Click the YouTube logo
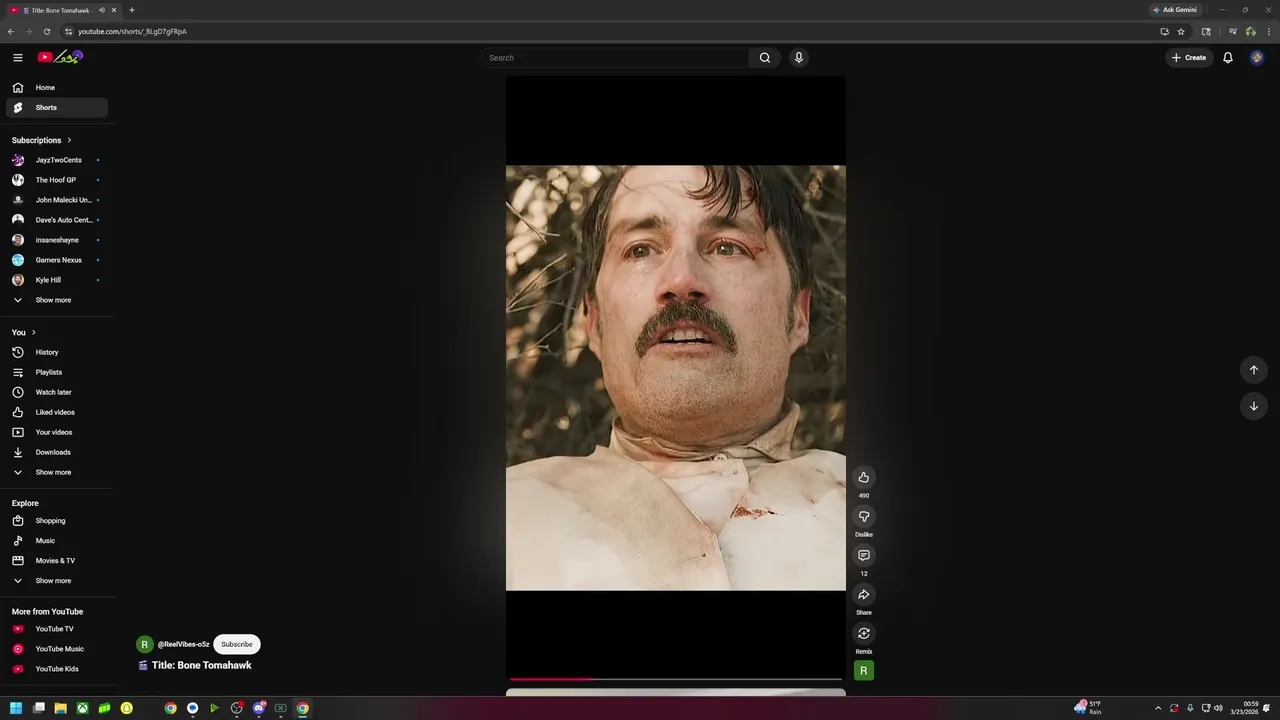 click(59, 57)
